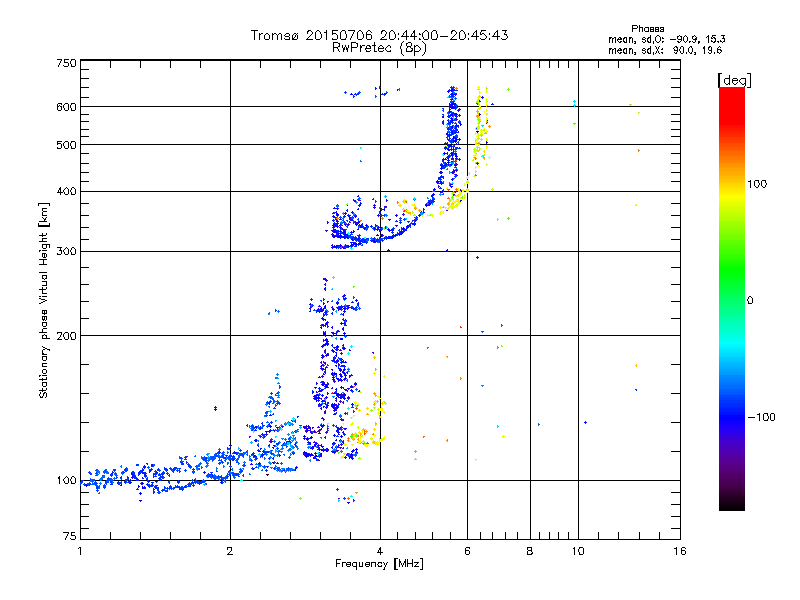Screen dimensions: 800x600
Task: Click the '100' height-axis tick label
Action: click(66, 481)
